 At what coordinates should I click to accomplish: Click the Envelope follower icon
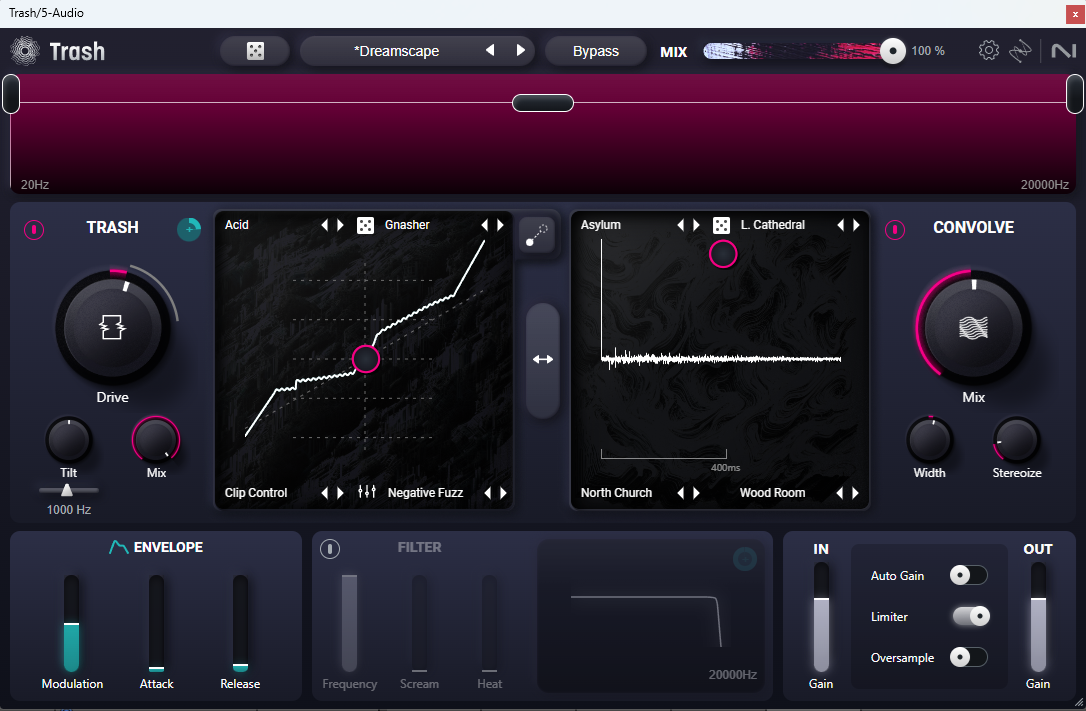(118, 547)
